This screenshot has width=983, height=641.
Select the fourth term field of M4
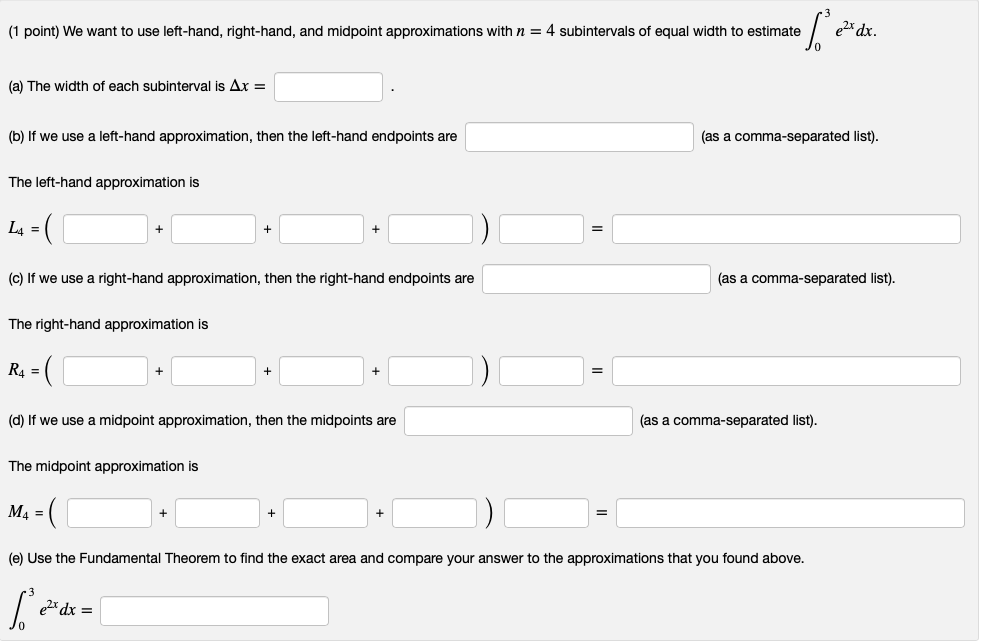(433, 513)
